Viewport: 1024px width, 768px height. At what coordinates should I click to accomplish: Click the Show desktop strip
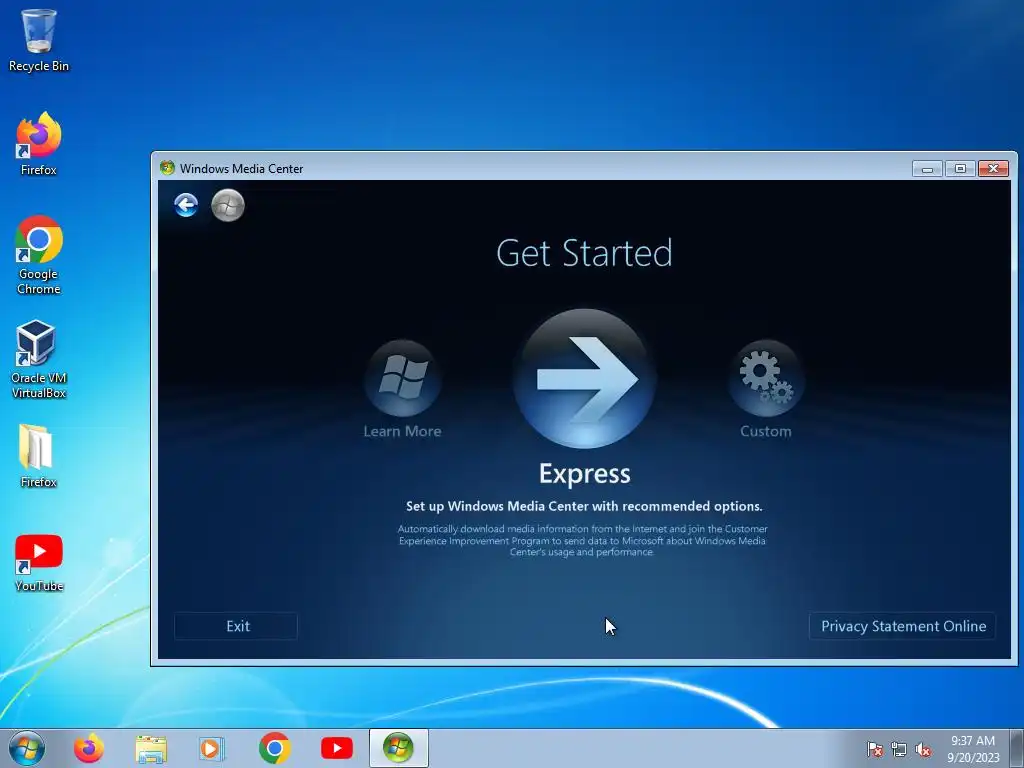(x=1017, y=748)
